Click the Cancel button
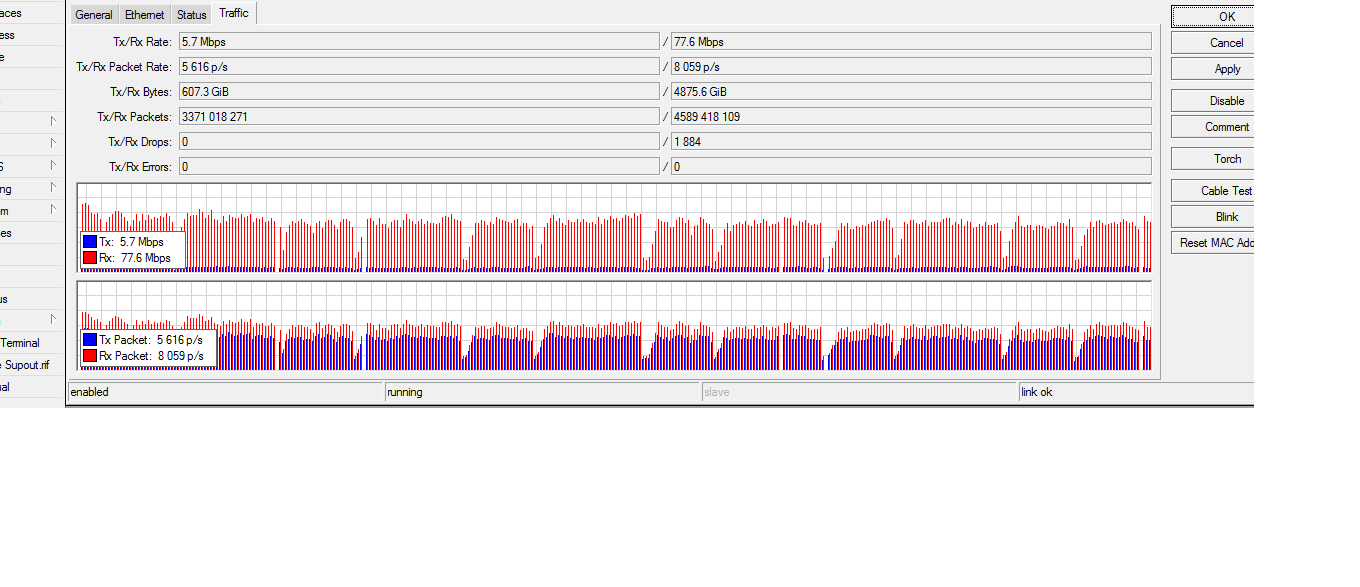This screenshot has height=587, width=1360. pos(1212,43)
